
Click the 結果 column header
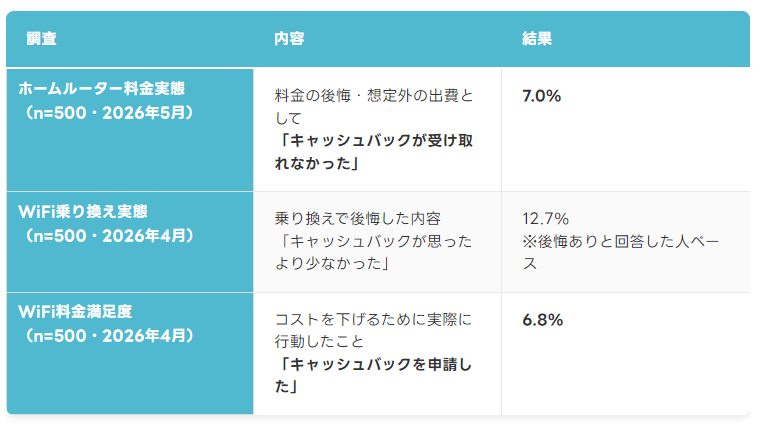point(537,38)
